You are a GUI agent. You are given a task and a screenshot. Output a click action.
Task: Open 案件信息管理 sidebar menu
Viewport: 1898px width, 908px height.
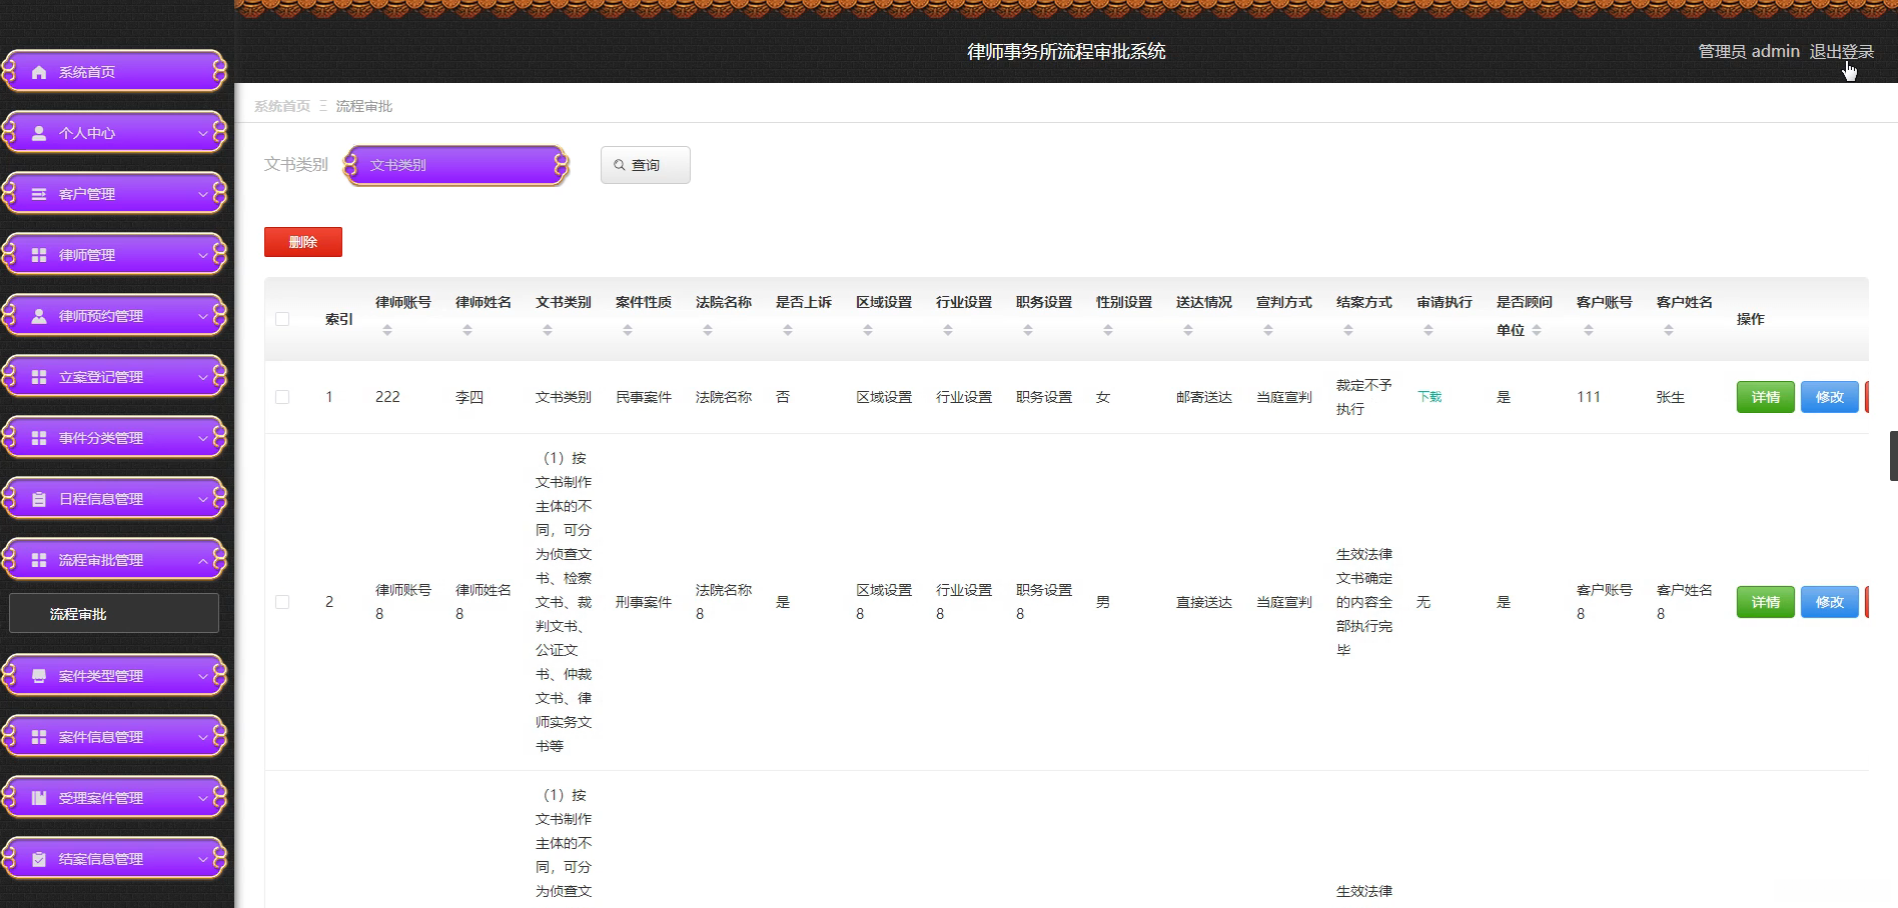pos(114,737)
